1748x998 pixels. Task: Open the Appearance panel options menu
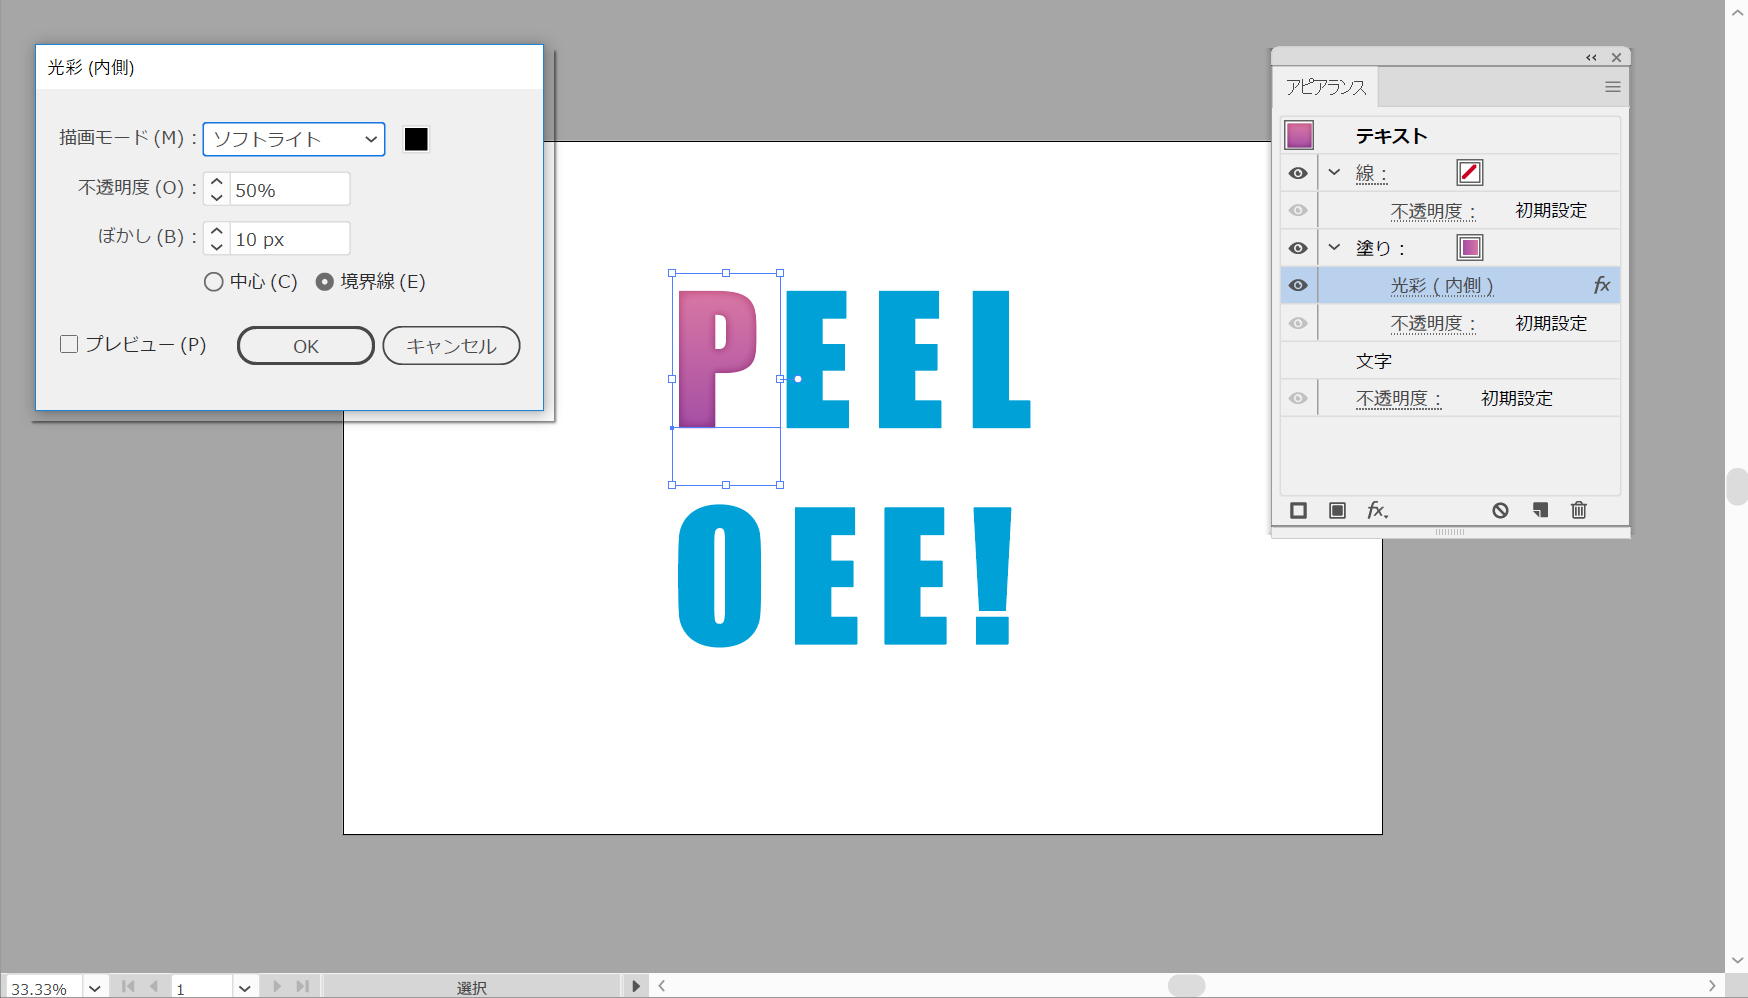[x=1612, y=87]
